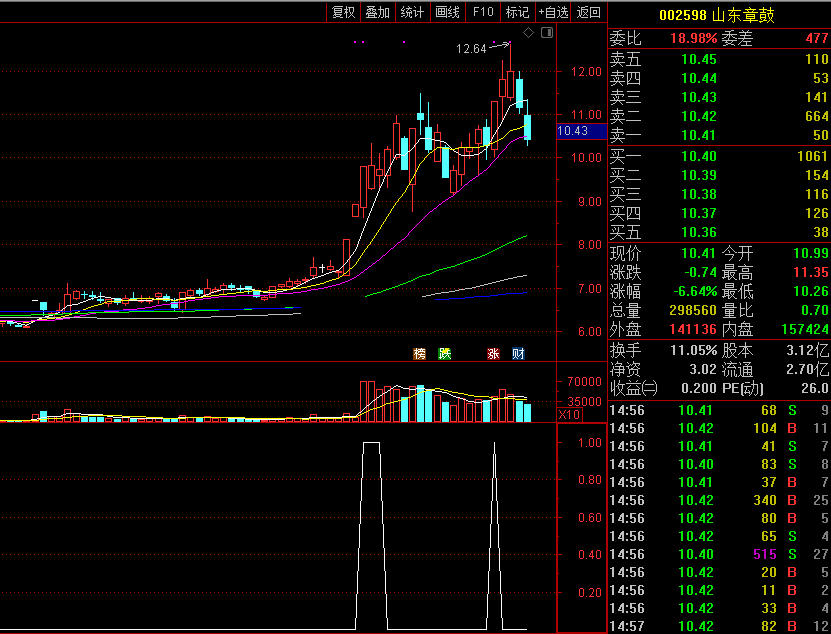
Task: Select the 卖五 ask price 10.45
Action: point(699,59)
